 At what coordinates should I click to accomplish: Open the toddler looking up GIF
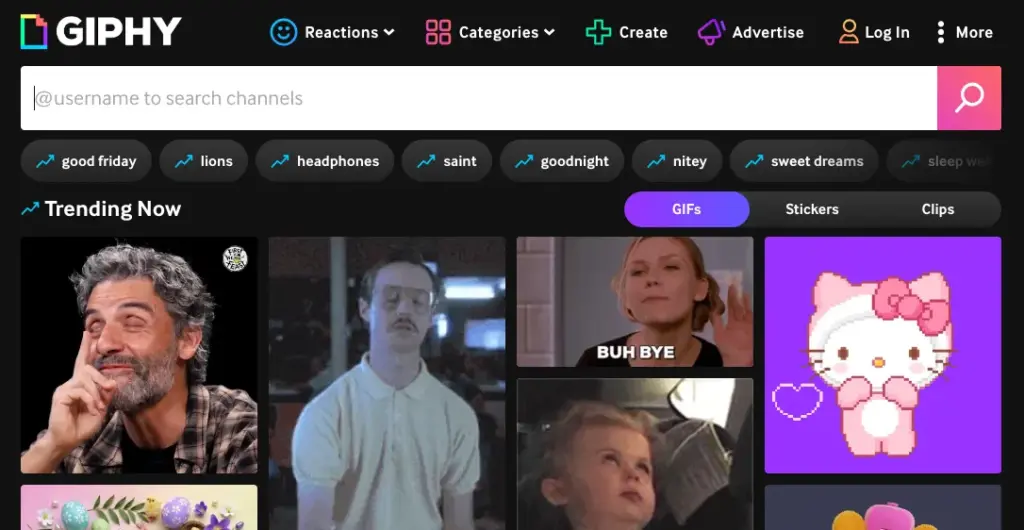pos(635,454)
